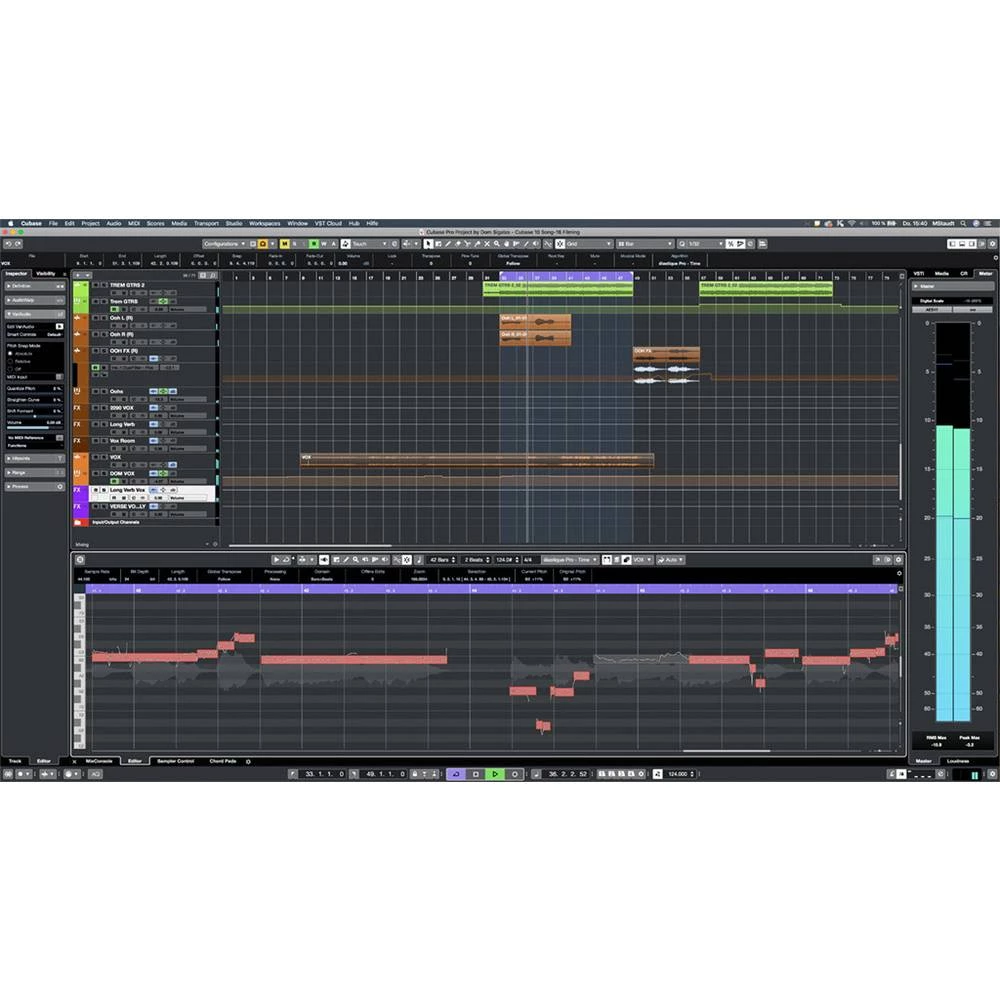Screen dimensions: 1000x1000
Task: Click the TREM GTRS 2 track name
Action: pyautogui.click(x=127, y=285)
